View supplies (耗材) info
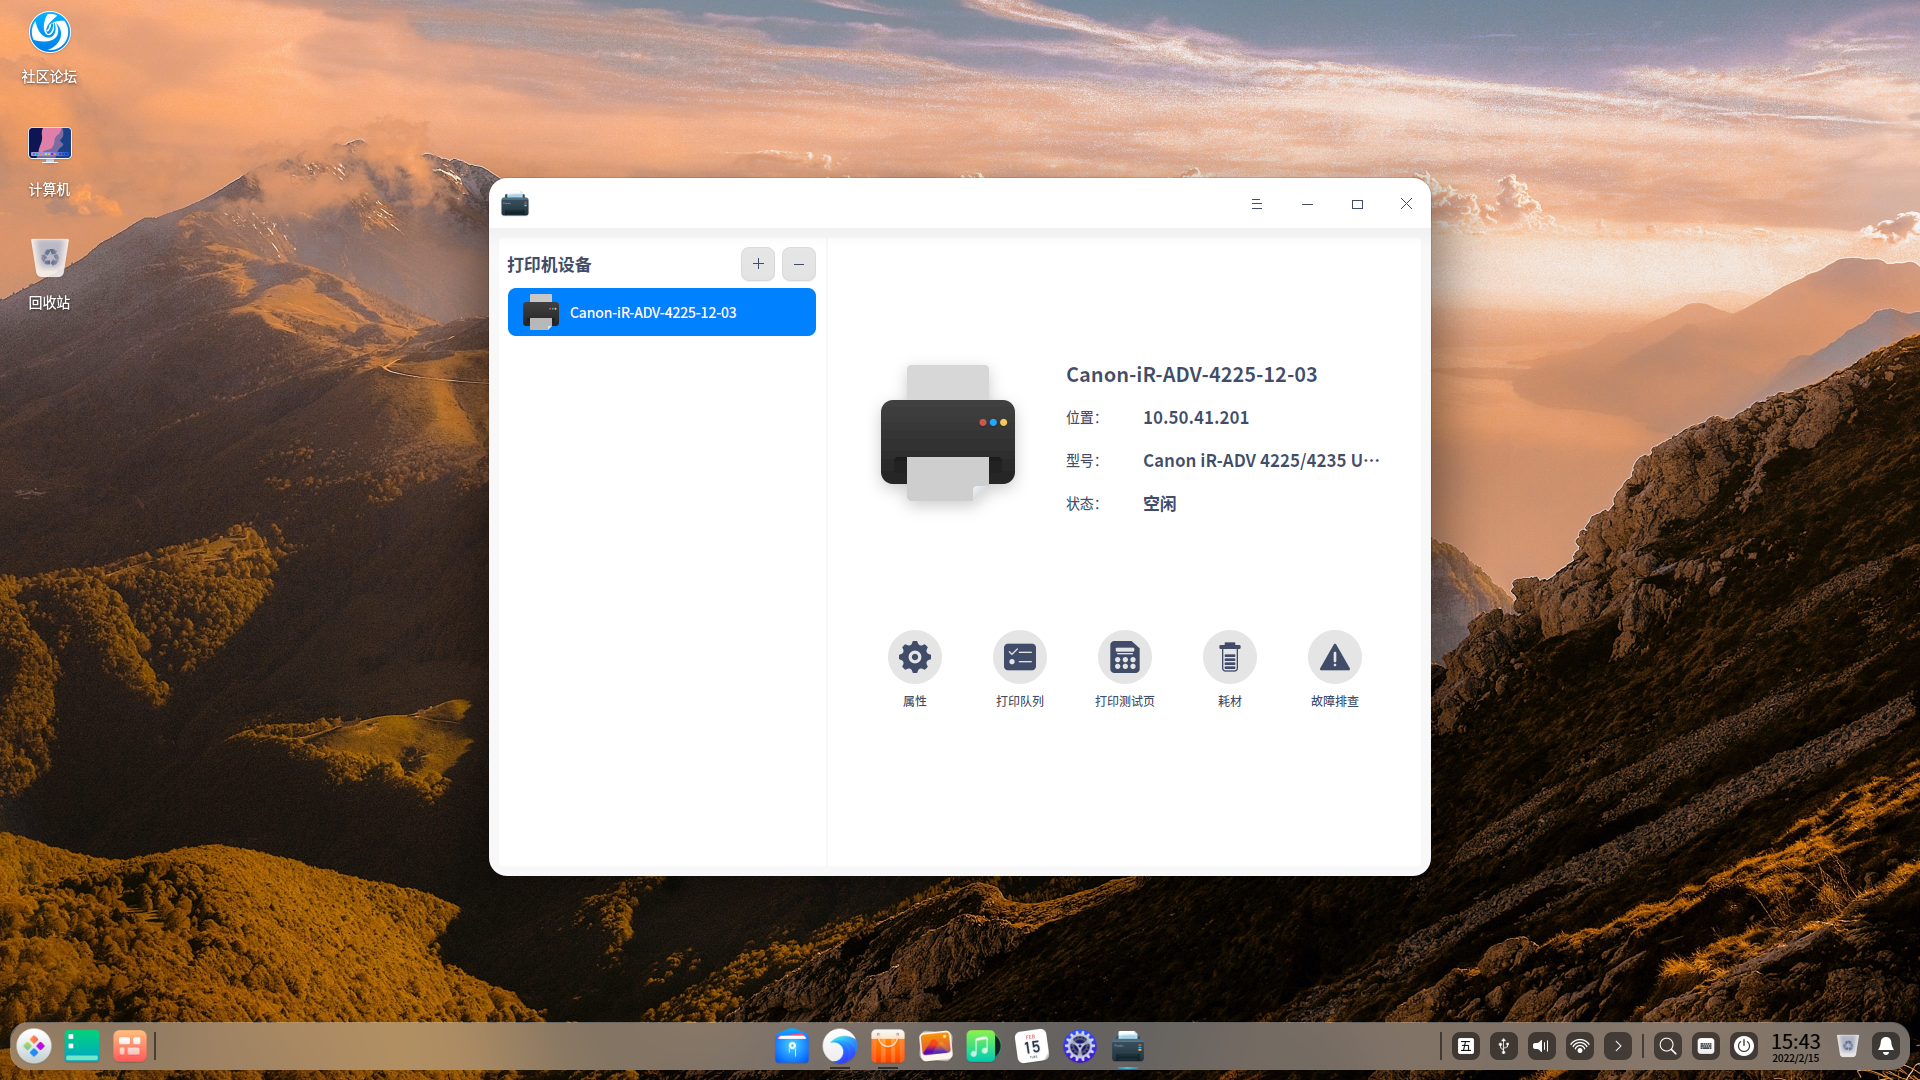Screen dimensions: 1920x1080 (1229, 657)
